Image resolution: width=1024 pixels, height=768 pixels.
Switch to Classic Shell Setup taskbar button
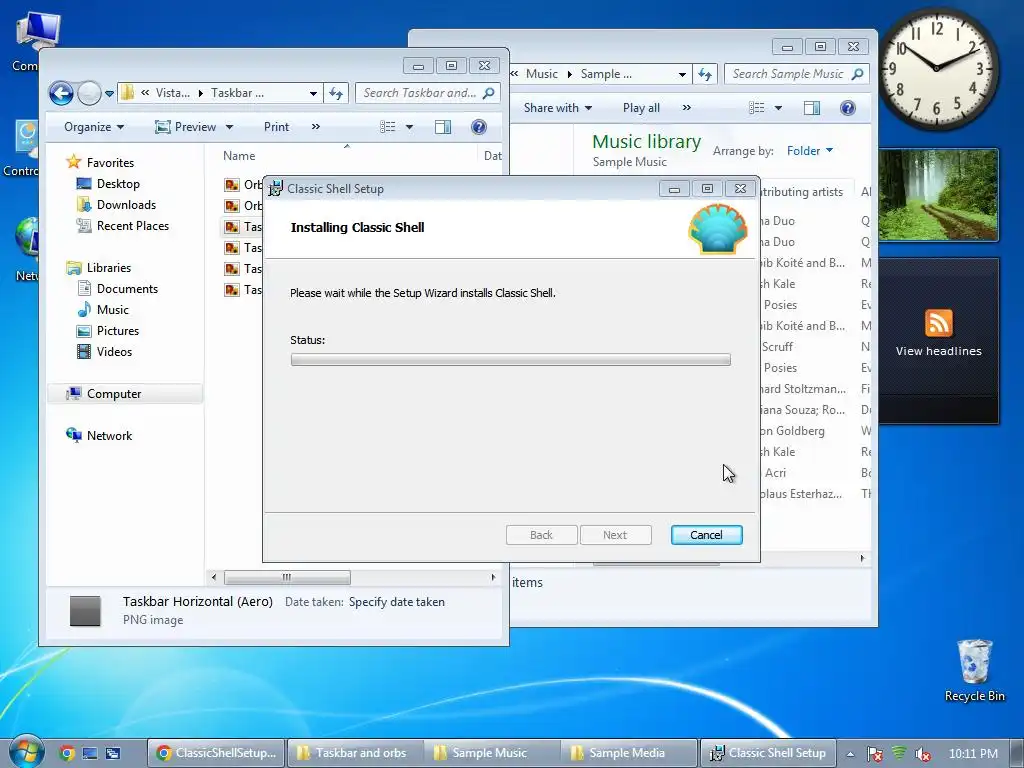pos(769,753)
